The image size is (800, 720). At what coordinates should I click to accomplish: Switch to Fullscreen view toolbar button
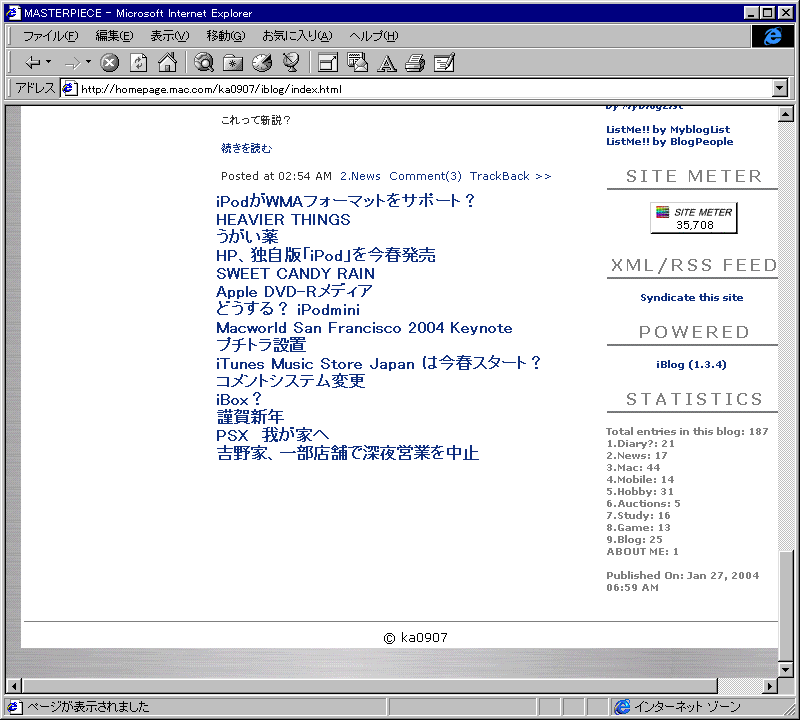328,63
